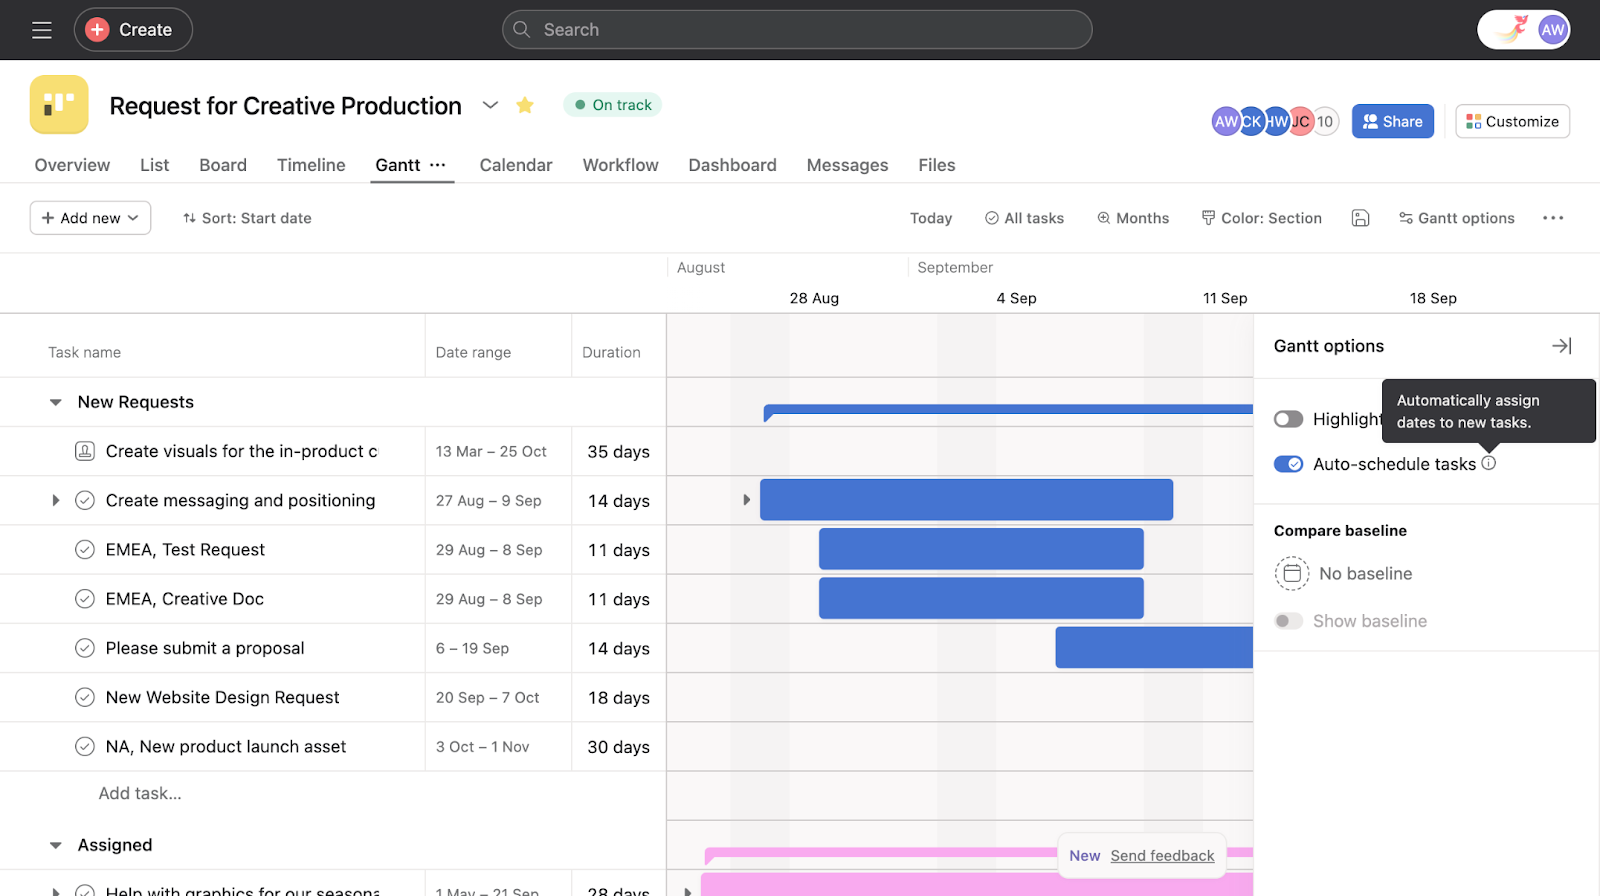Collapse the Gantt options panel arrow
Image resolution: width=1600 pixels, height=896 pixels.
point(1561,346)
